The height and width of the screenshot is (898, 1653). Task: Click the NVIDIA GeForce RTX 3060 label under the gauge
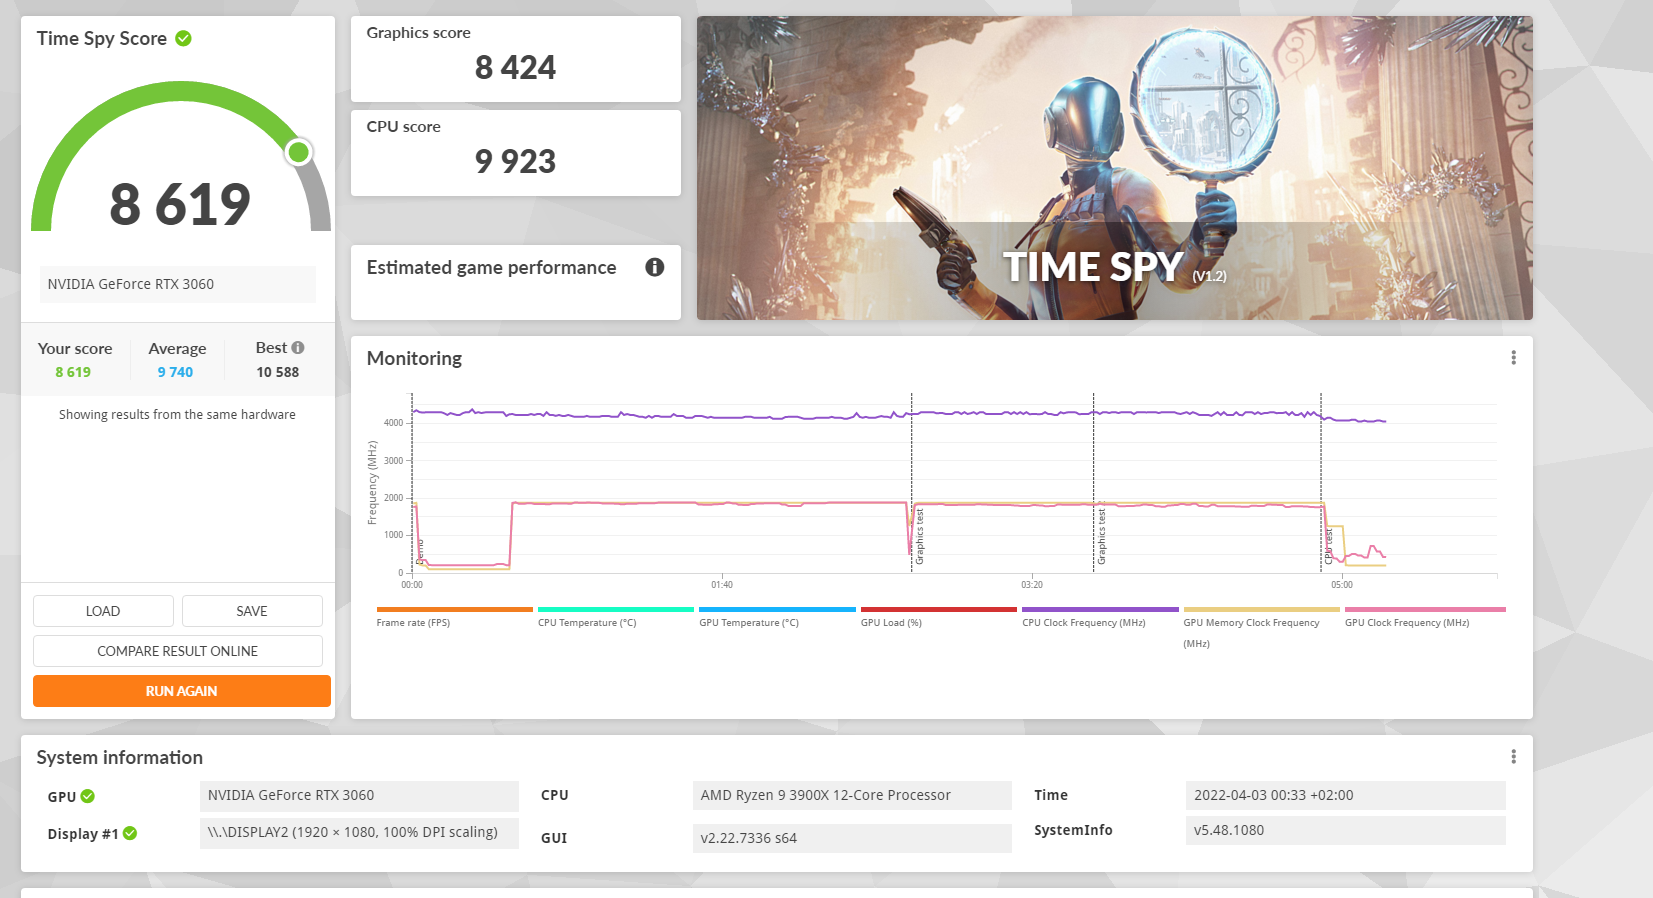[178, 284]
